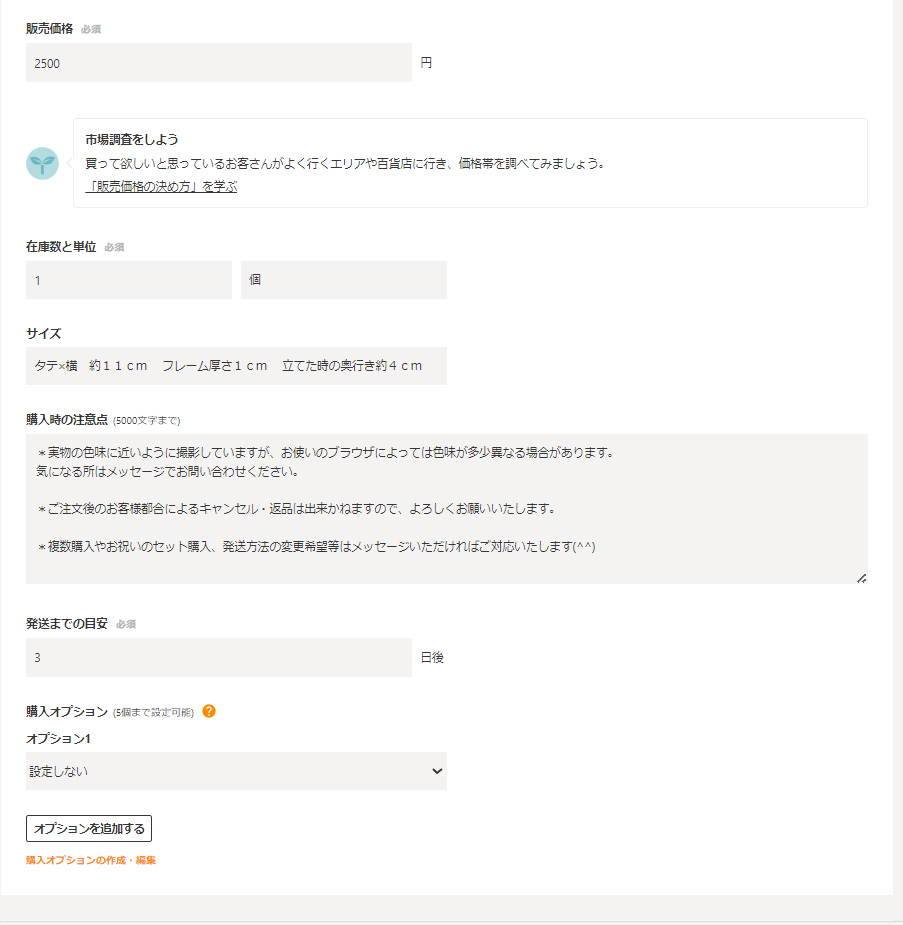Select the stock quantity field showing 1
This screenshot has width=903, height=925.
click(x=128, y=279)
